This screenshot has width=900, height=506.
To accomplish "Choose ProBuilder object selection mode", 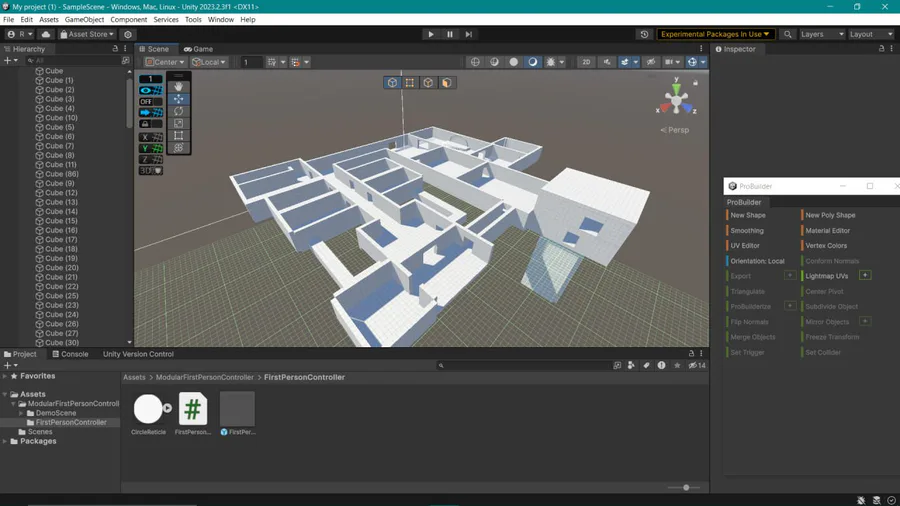I will point(392,83).
